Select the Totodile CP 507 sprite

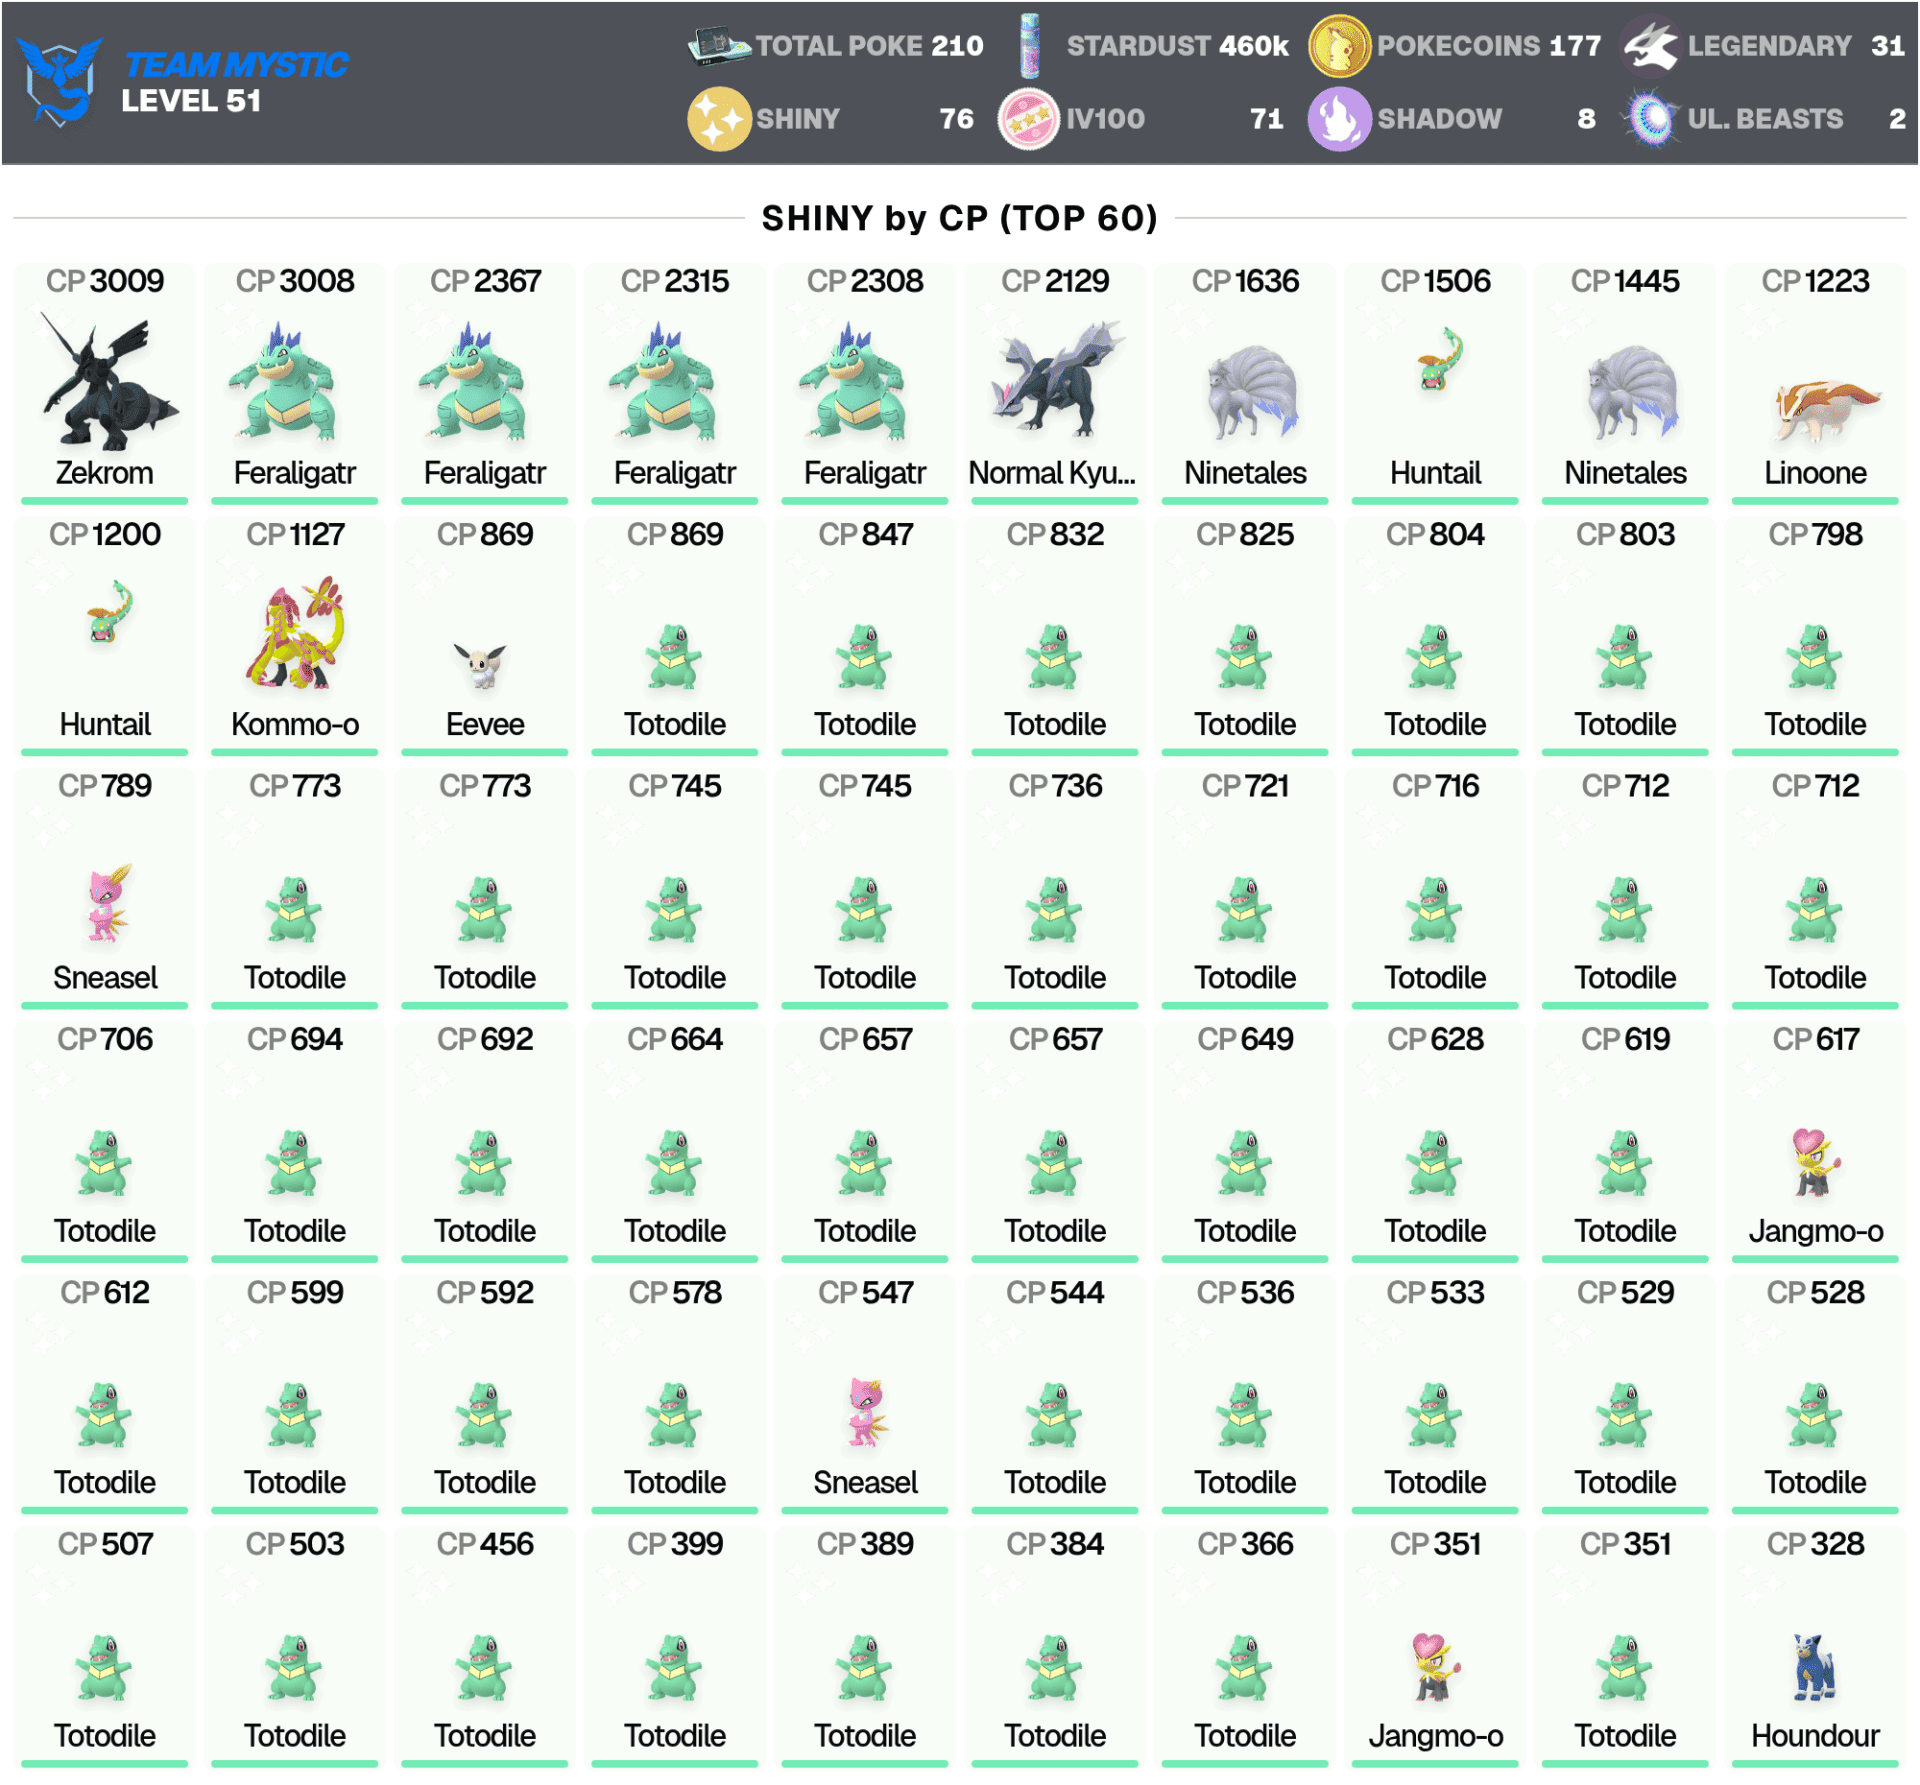tap(104, 1668)
